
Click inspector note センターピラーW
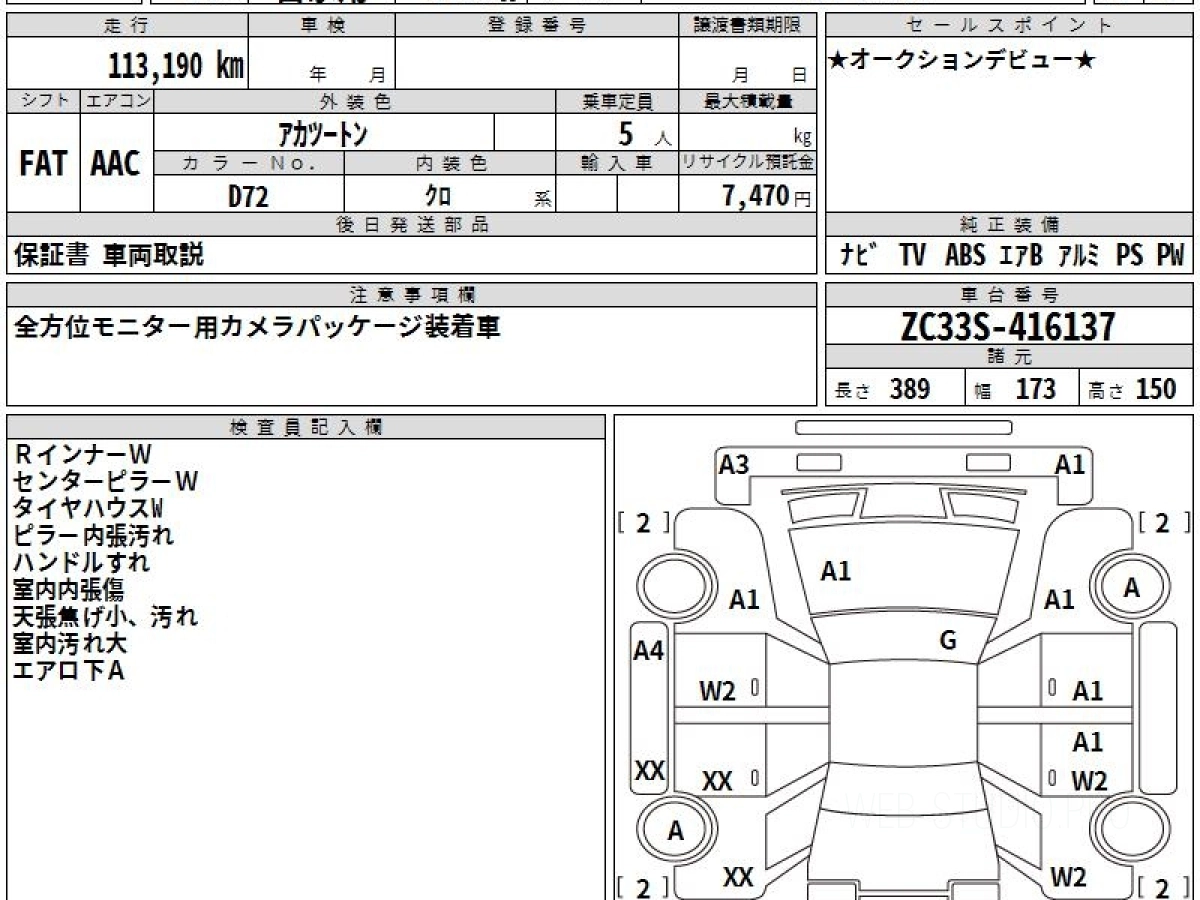(106, 481)
